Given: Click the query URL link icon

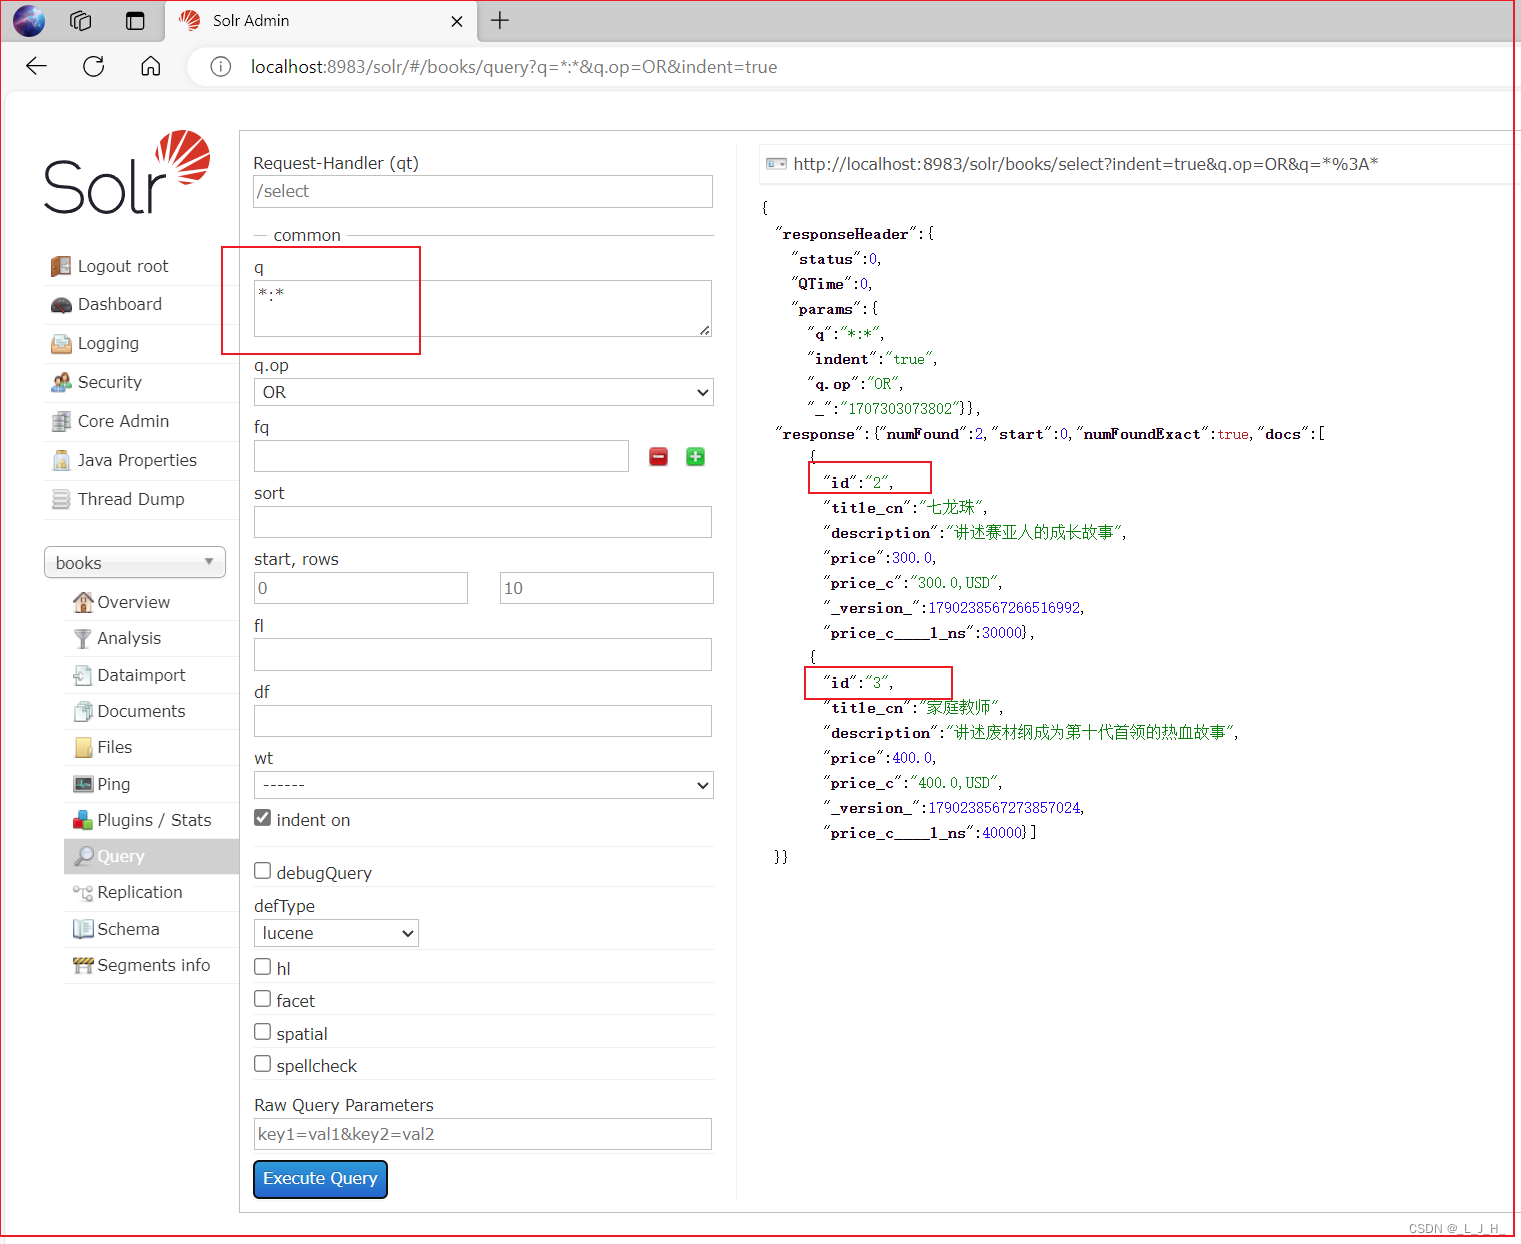Looking at the screenshot, I should 776,164.
